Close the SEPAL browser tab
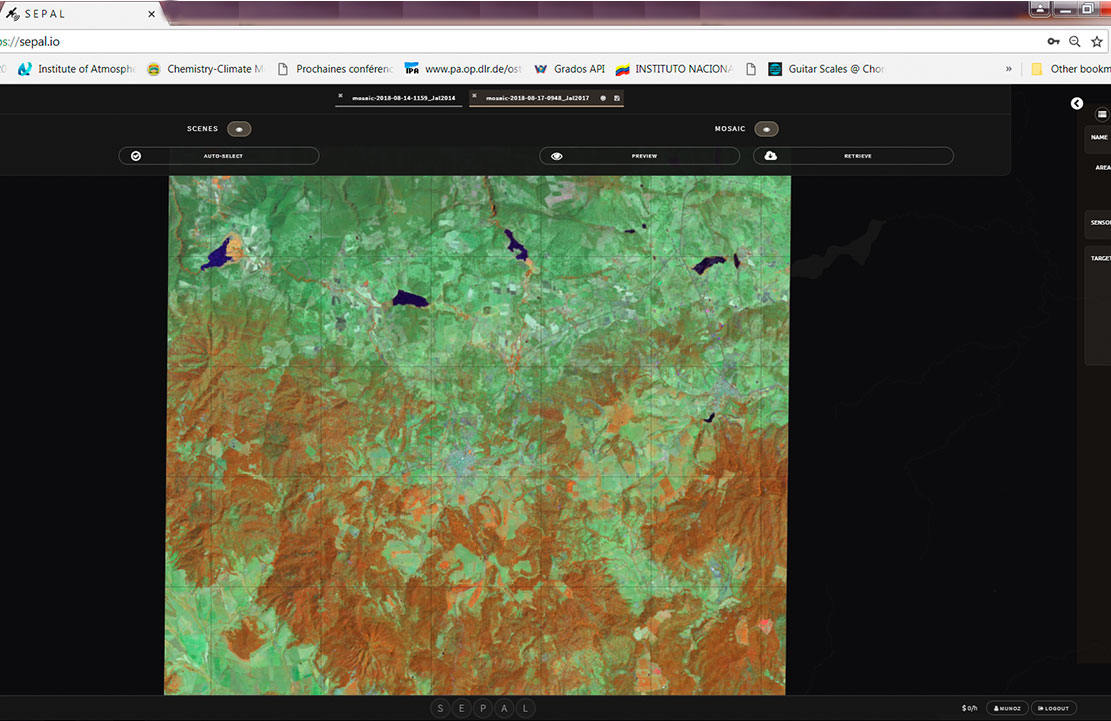Viewport: 1111px width, 721px height. [x=152, y=14]
